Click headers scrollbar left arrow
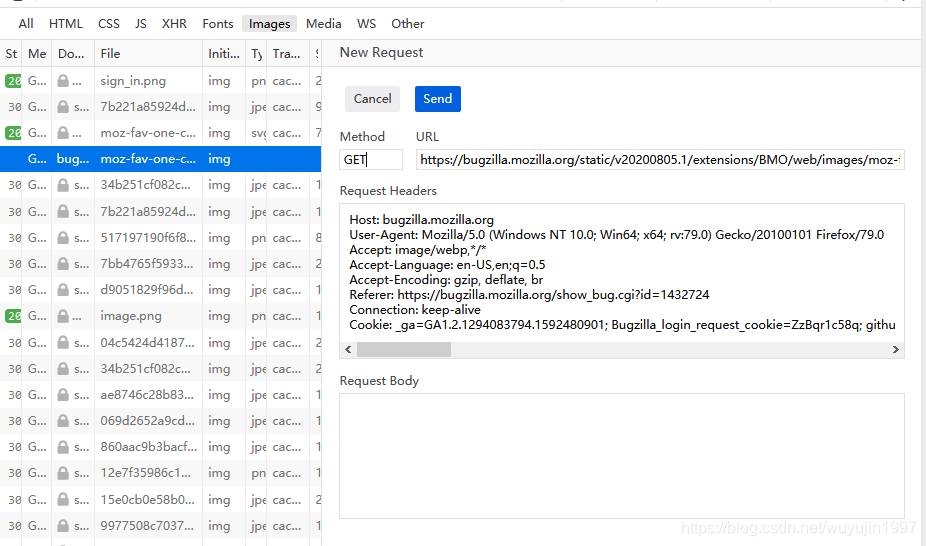 [348, 349]
